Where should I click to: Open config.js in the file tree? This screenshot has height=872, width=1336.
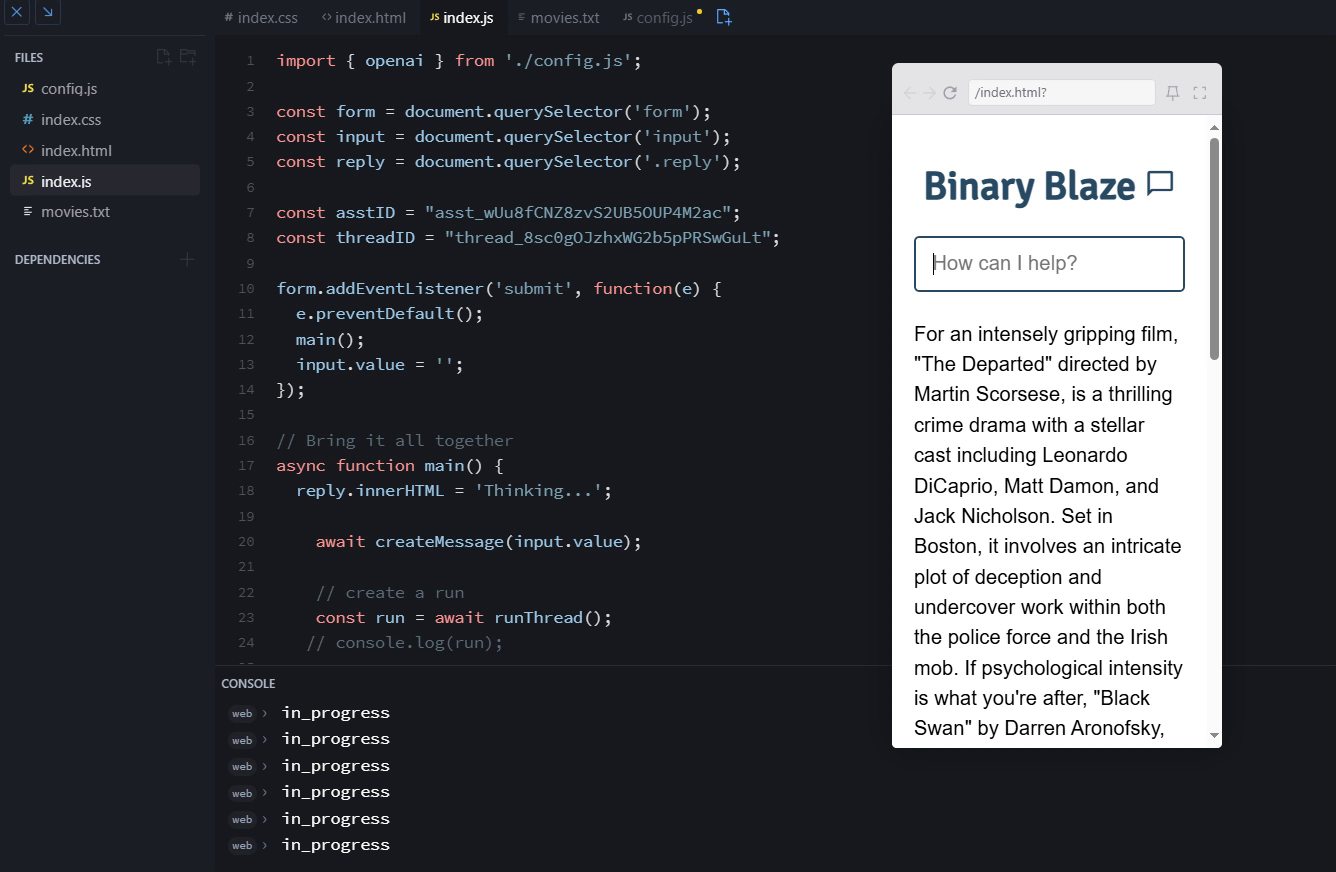pyautogui.click(x=69, y=89)
